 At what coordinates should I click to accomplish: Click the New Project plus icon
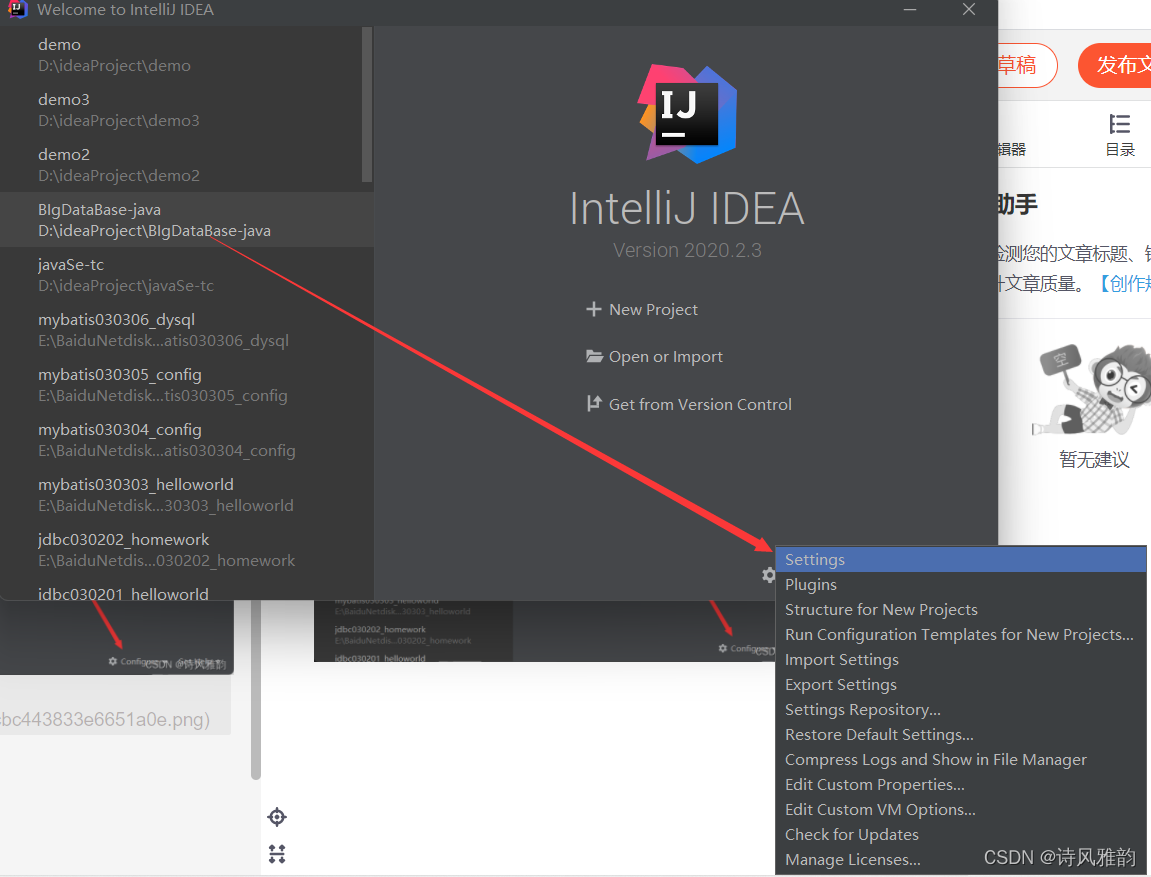pos(593,309)
